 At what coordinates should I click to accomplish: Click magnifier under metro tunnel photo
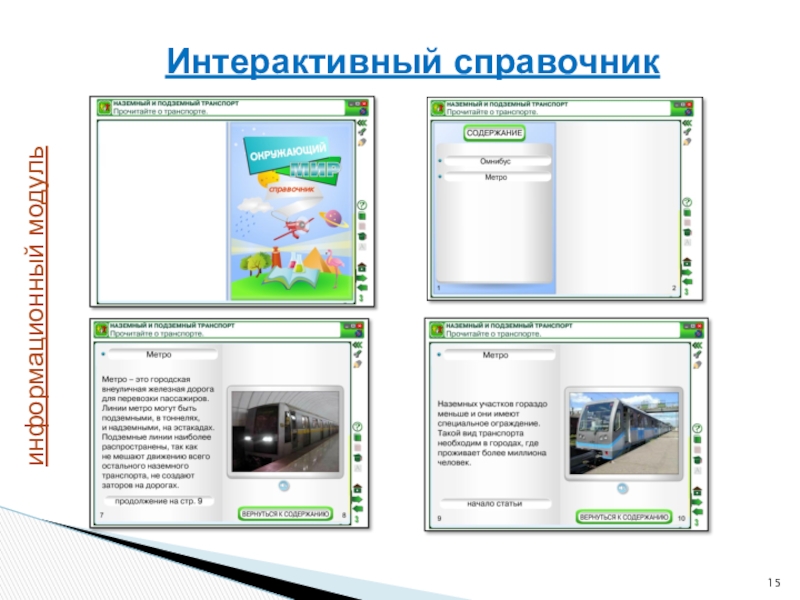[x=284, y=486]
